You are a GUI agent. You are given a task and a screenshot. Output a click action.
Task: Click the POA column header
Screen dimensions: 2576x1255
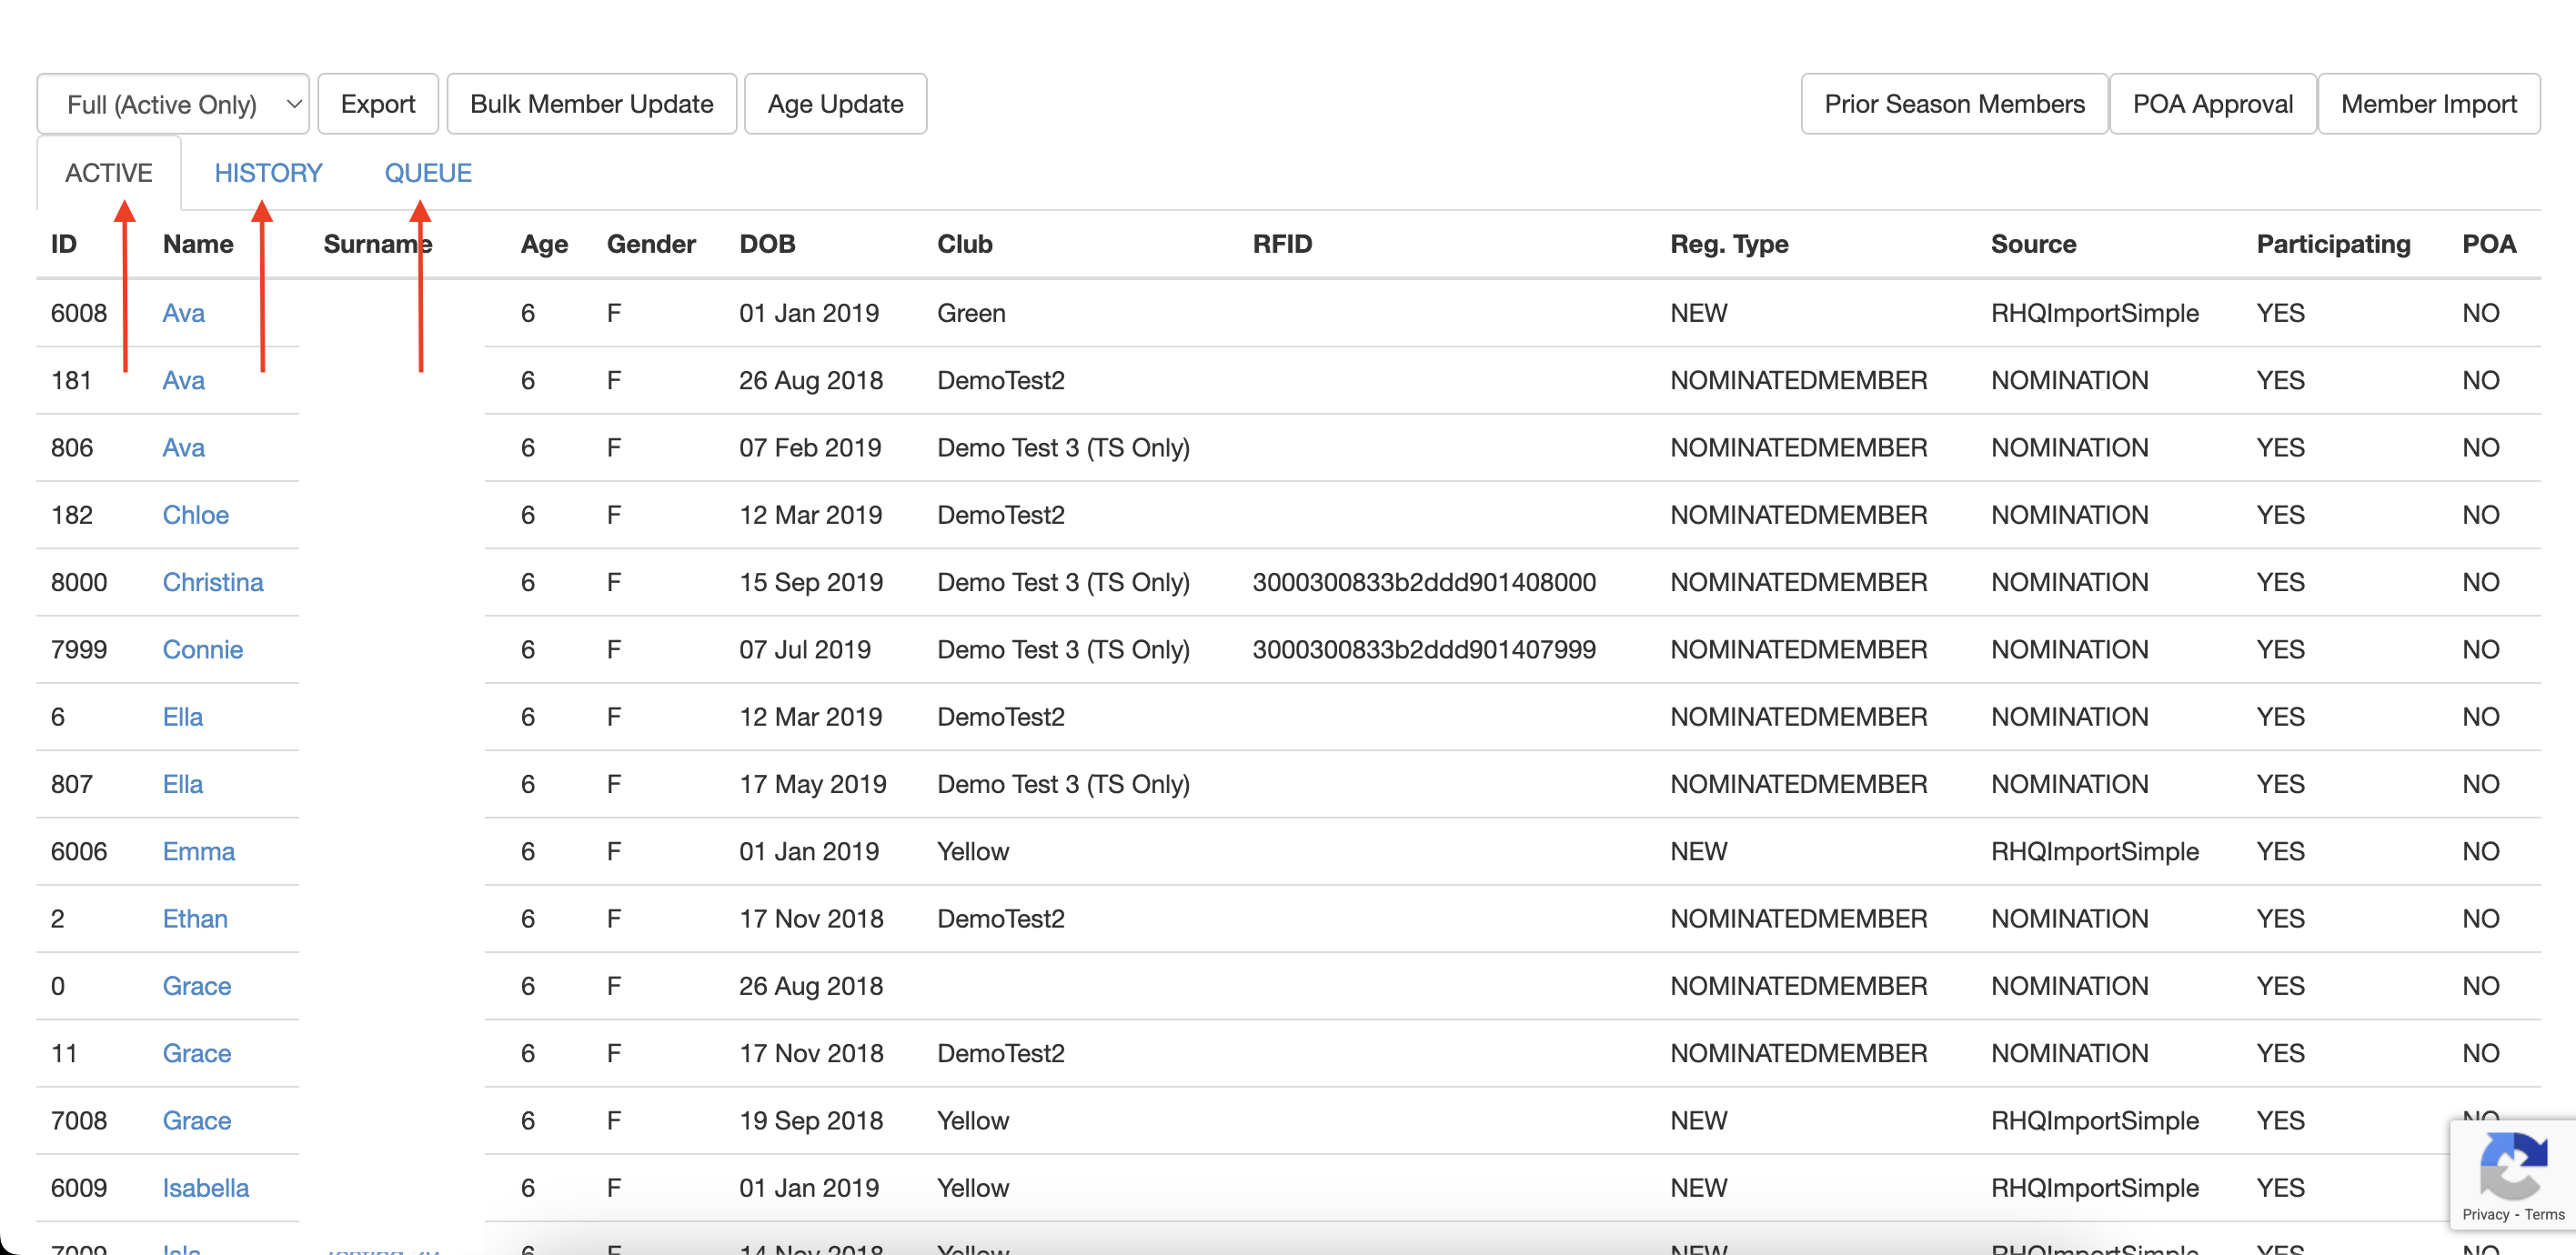click(2489, 244)
